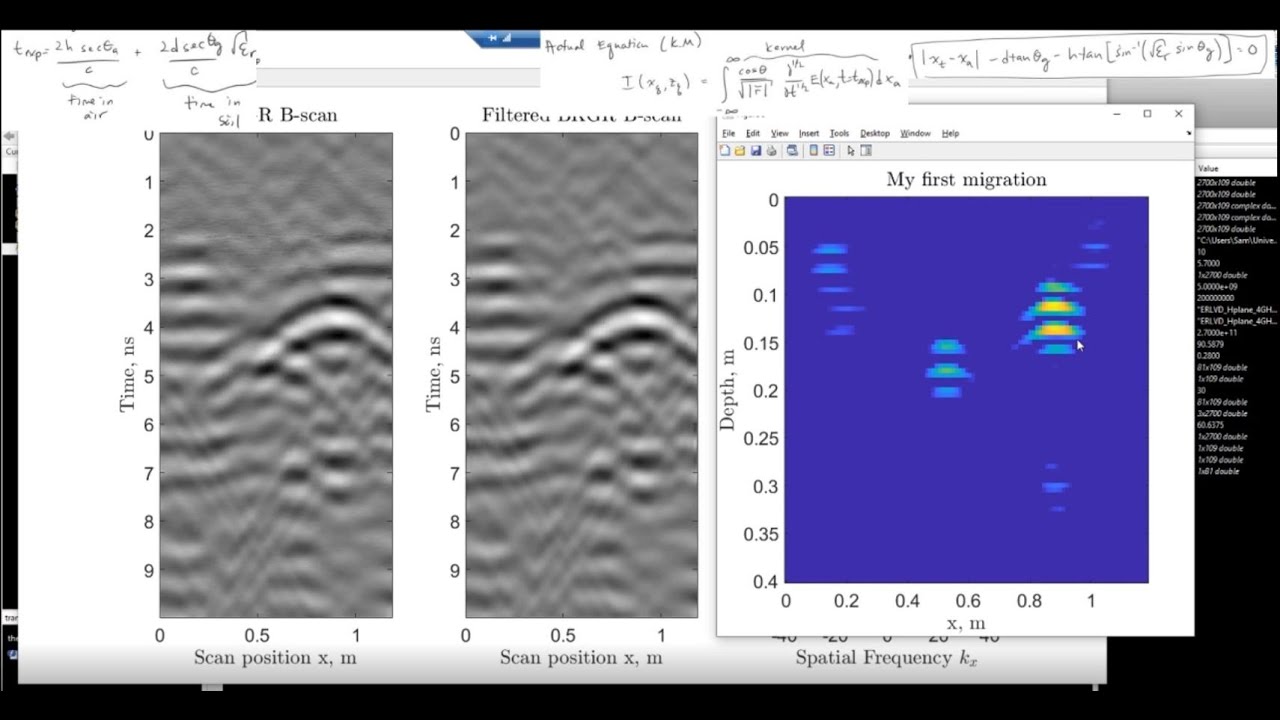Open the Help menu of the figure window
1280x720 pixels.
[951, 133]
